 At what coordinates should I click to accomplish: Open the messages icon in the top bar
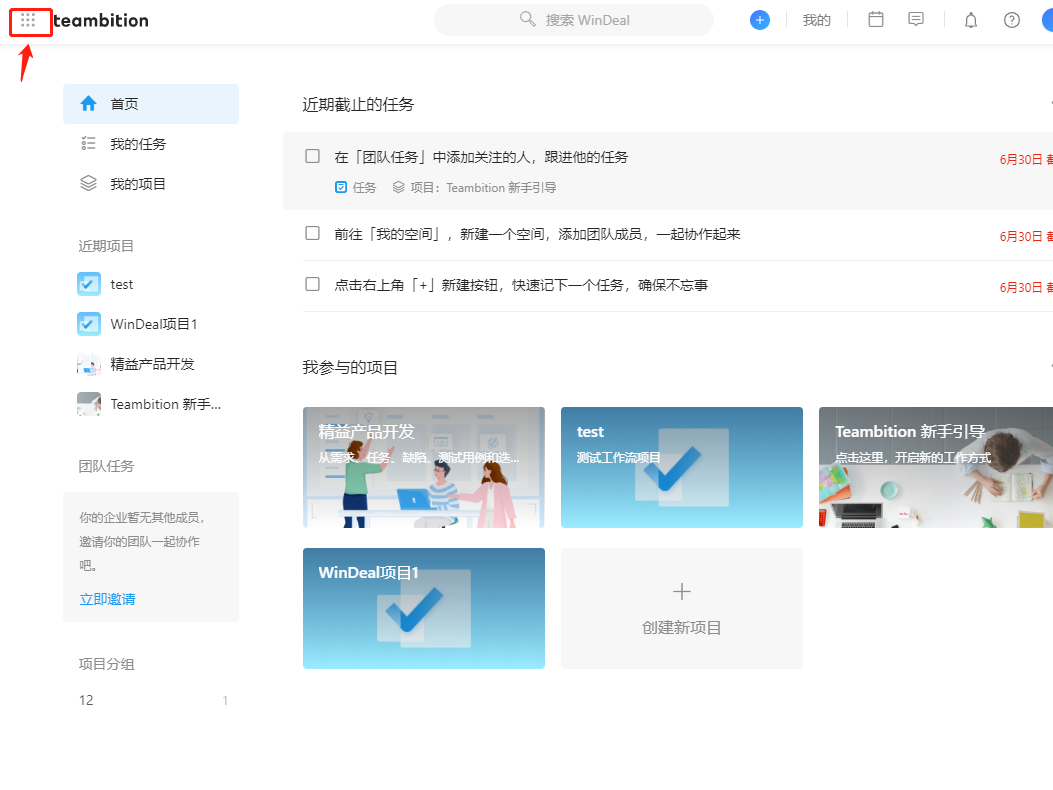tap(917, 19)
